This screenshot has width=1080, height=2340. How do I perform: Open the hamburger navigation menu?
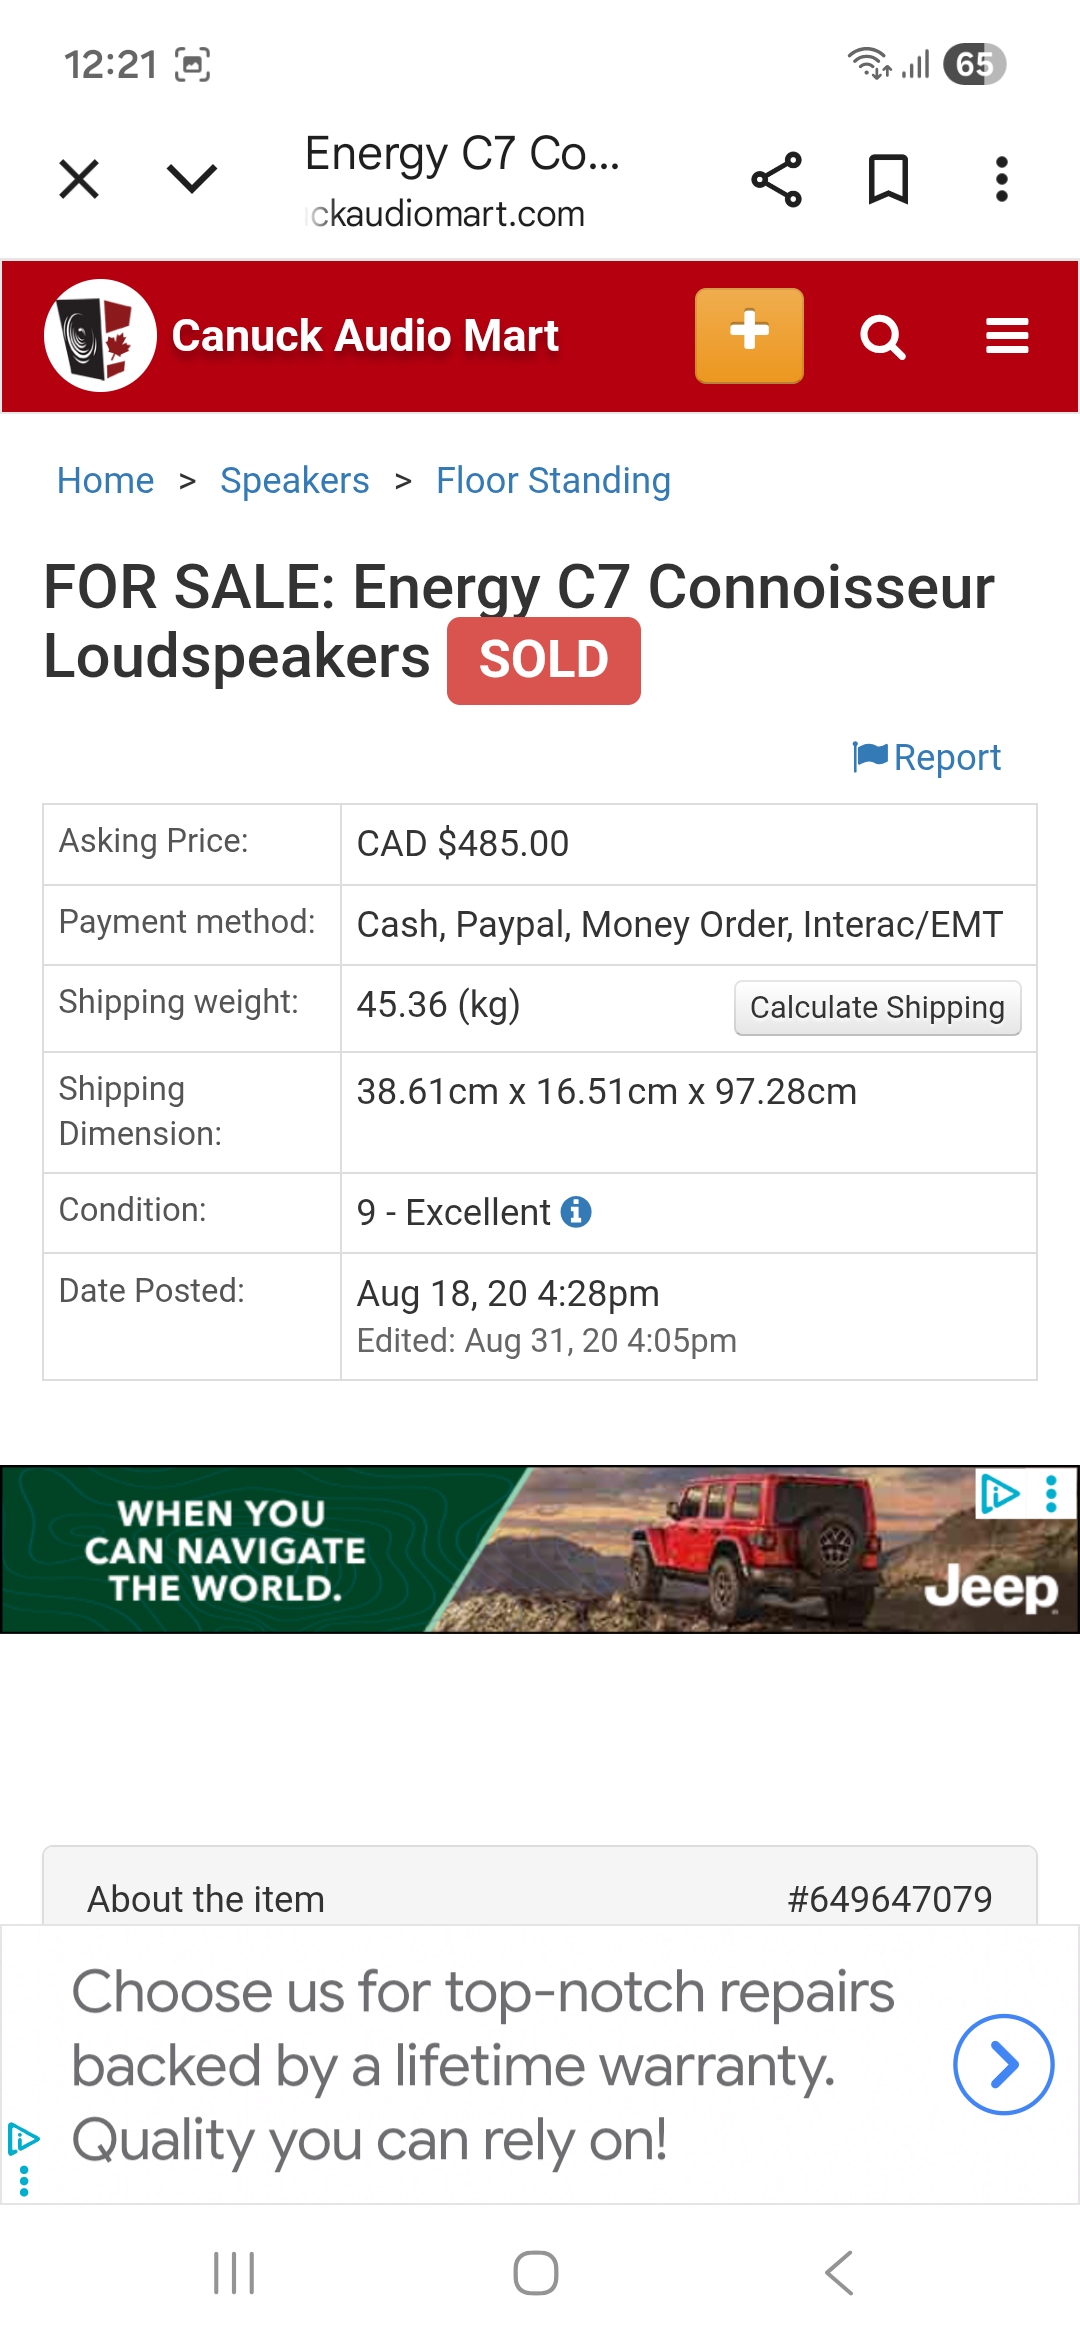click(1006, 337)
